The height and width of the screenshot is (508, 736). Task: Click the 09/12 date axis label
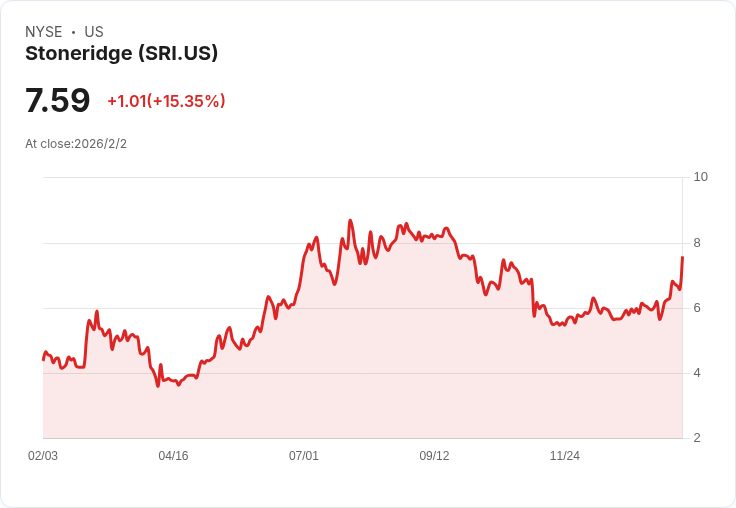tap(434, 456)
